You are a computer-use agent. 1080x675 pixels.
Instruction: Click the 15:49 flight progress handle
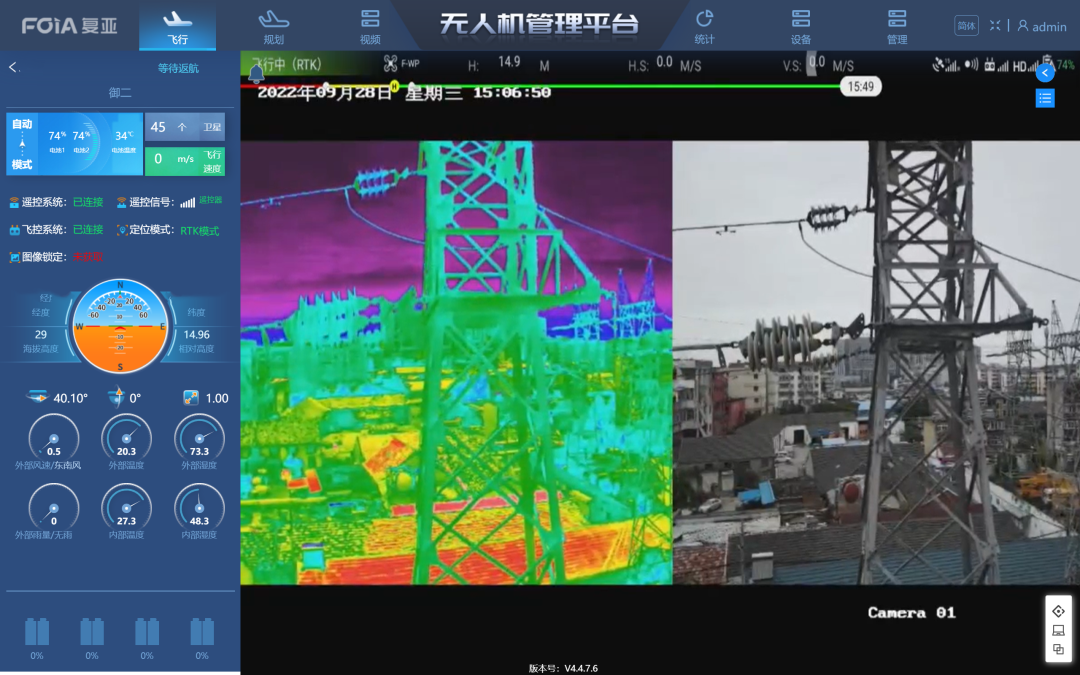[860, 87]
